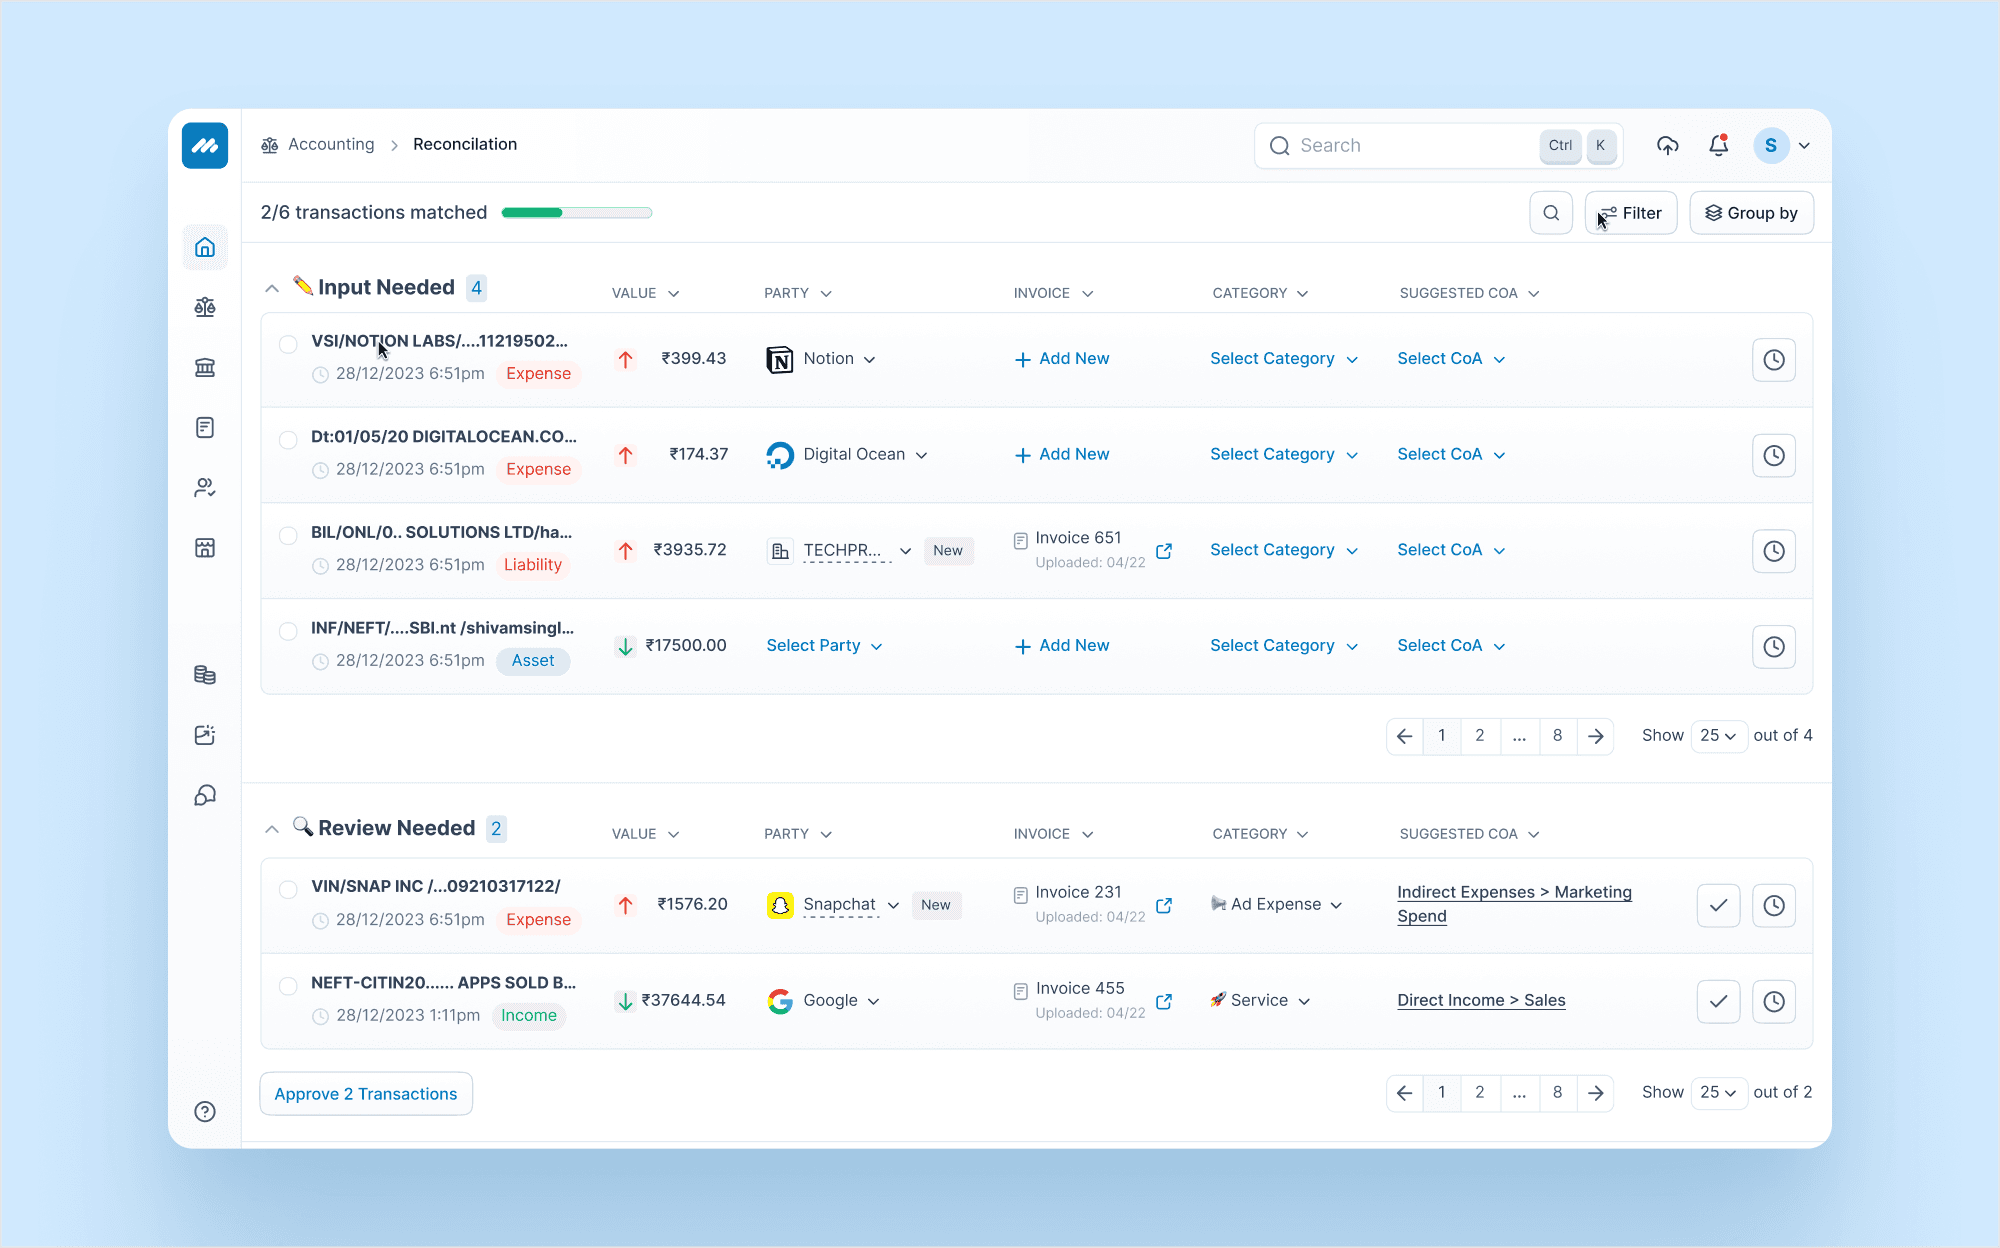Click the notification bell icon
This screenshot has width=2000, height=1248.
point(1718,145)
